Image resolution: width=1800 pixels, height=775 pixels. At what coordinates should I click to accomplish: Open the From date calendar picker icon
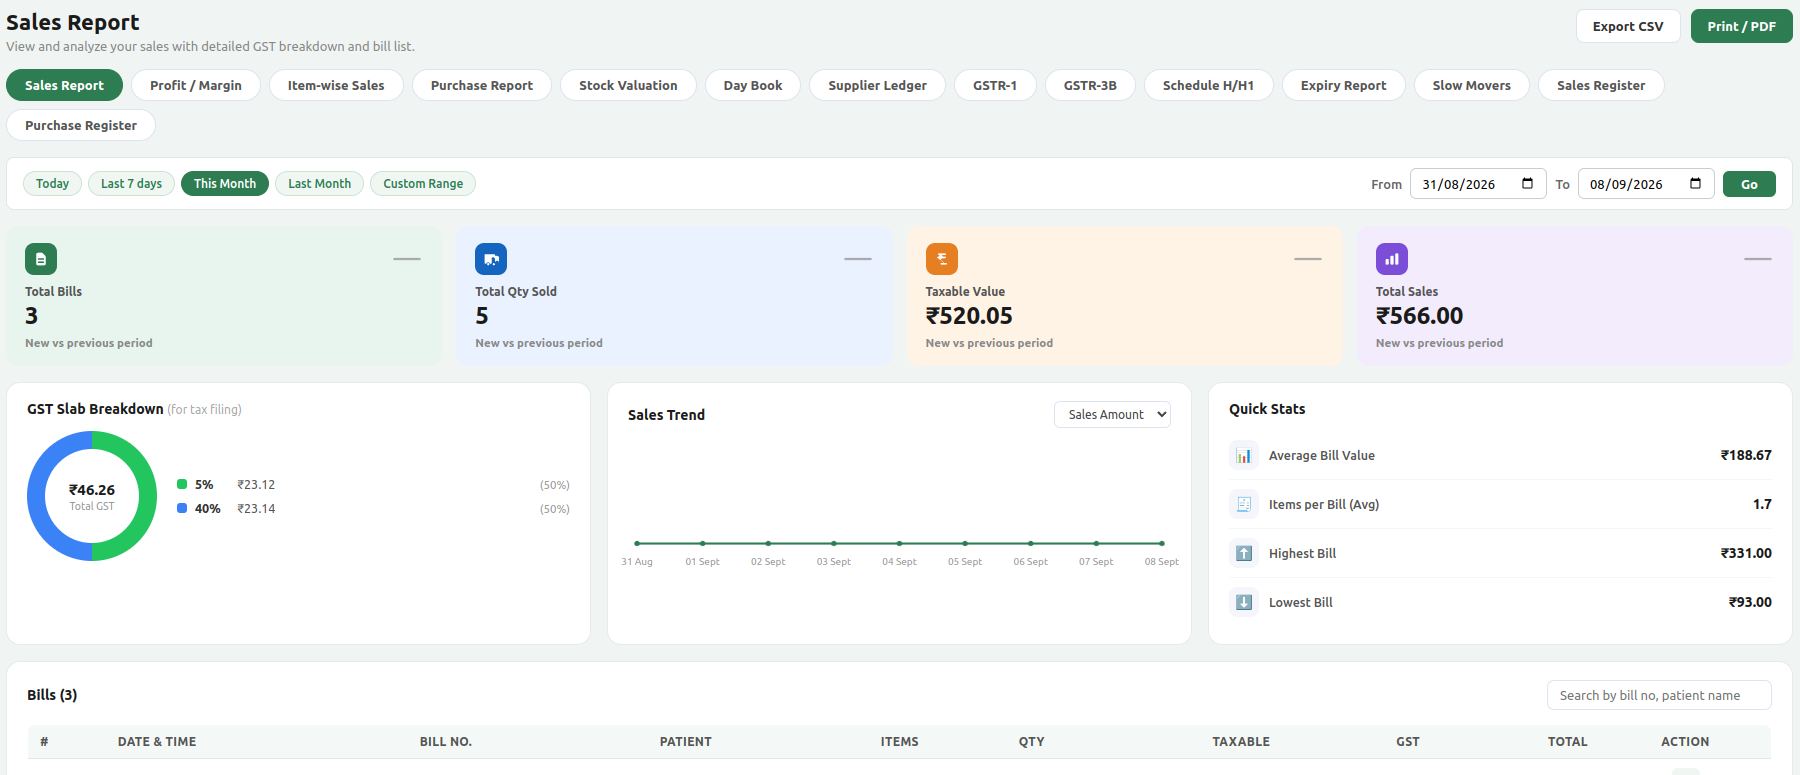(1527, 184)
